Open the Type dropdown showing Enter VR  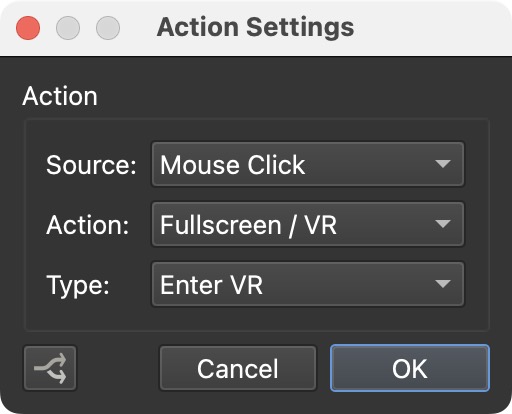pyautogui.click(x=308, y=284)
